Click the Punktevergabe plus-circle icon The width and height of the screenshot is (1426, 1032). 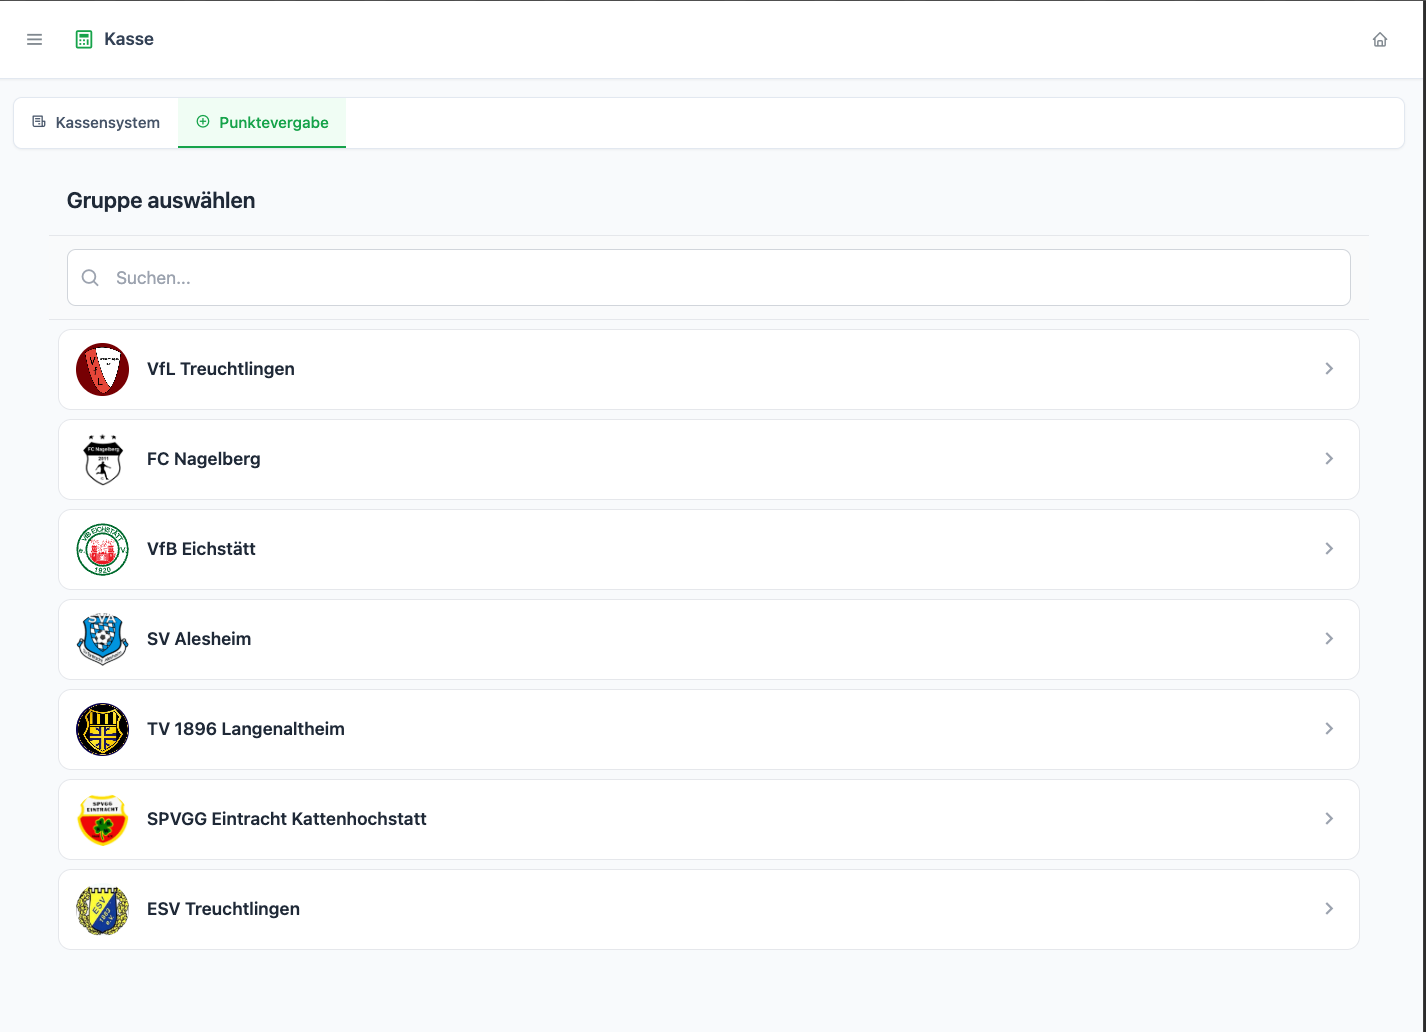click(203, 122)
